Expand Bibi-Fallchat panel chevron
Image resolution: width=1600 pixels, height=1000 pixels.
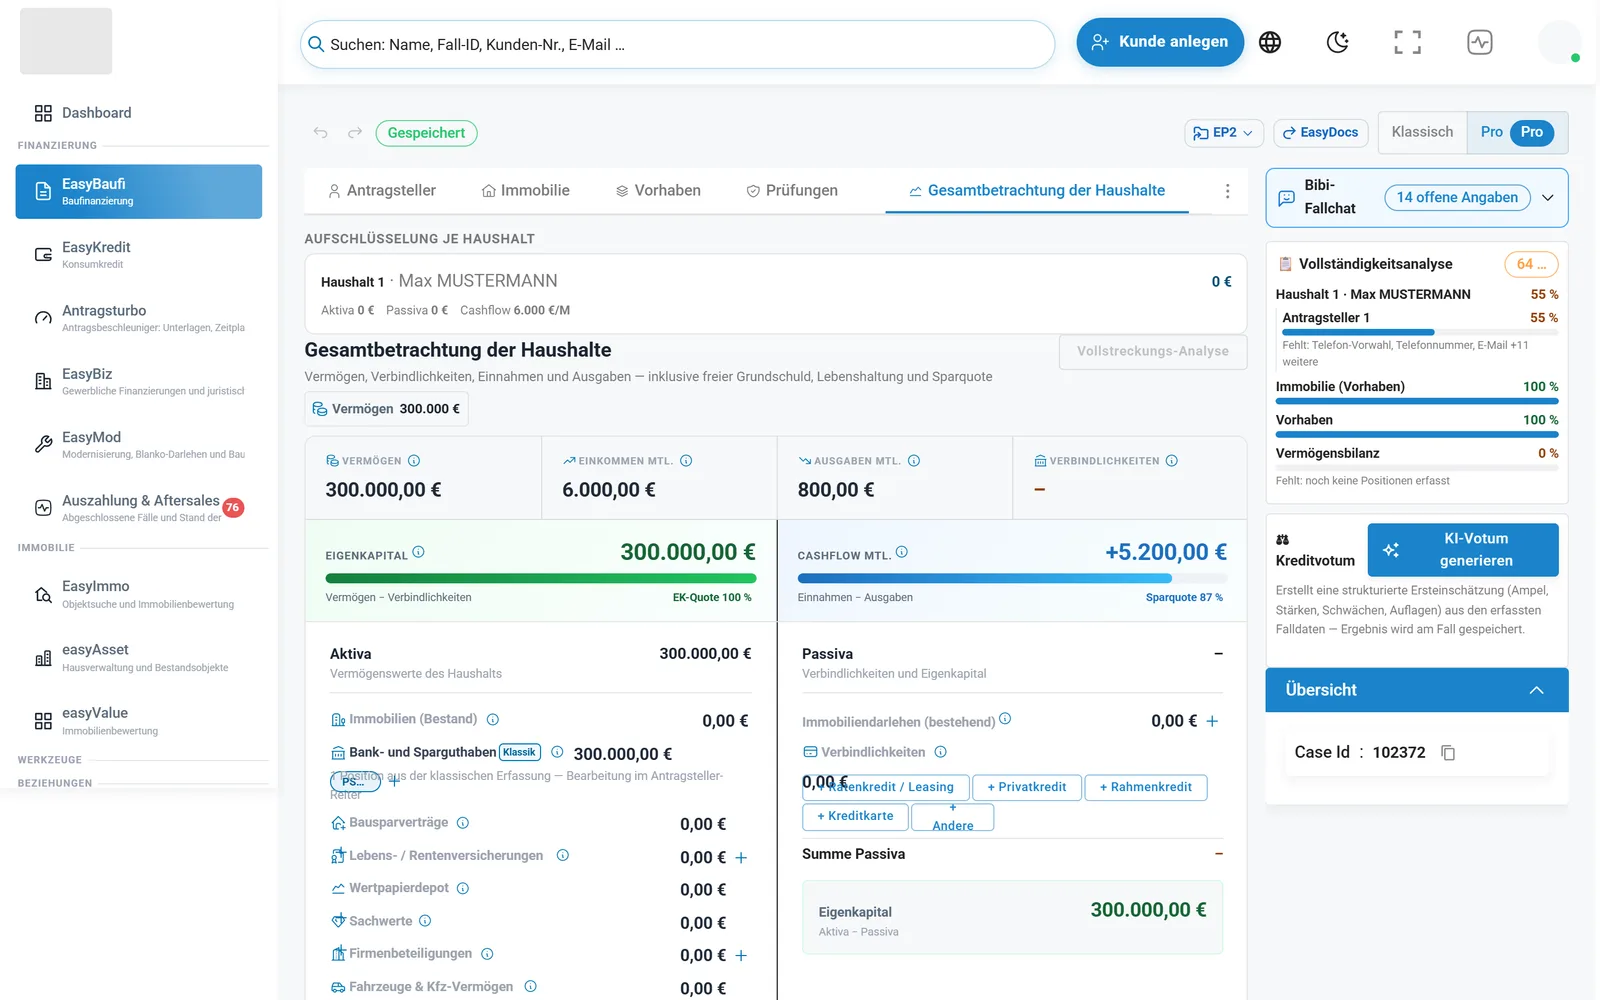tap(1548, 198)
